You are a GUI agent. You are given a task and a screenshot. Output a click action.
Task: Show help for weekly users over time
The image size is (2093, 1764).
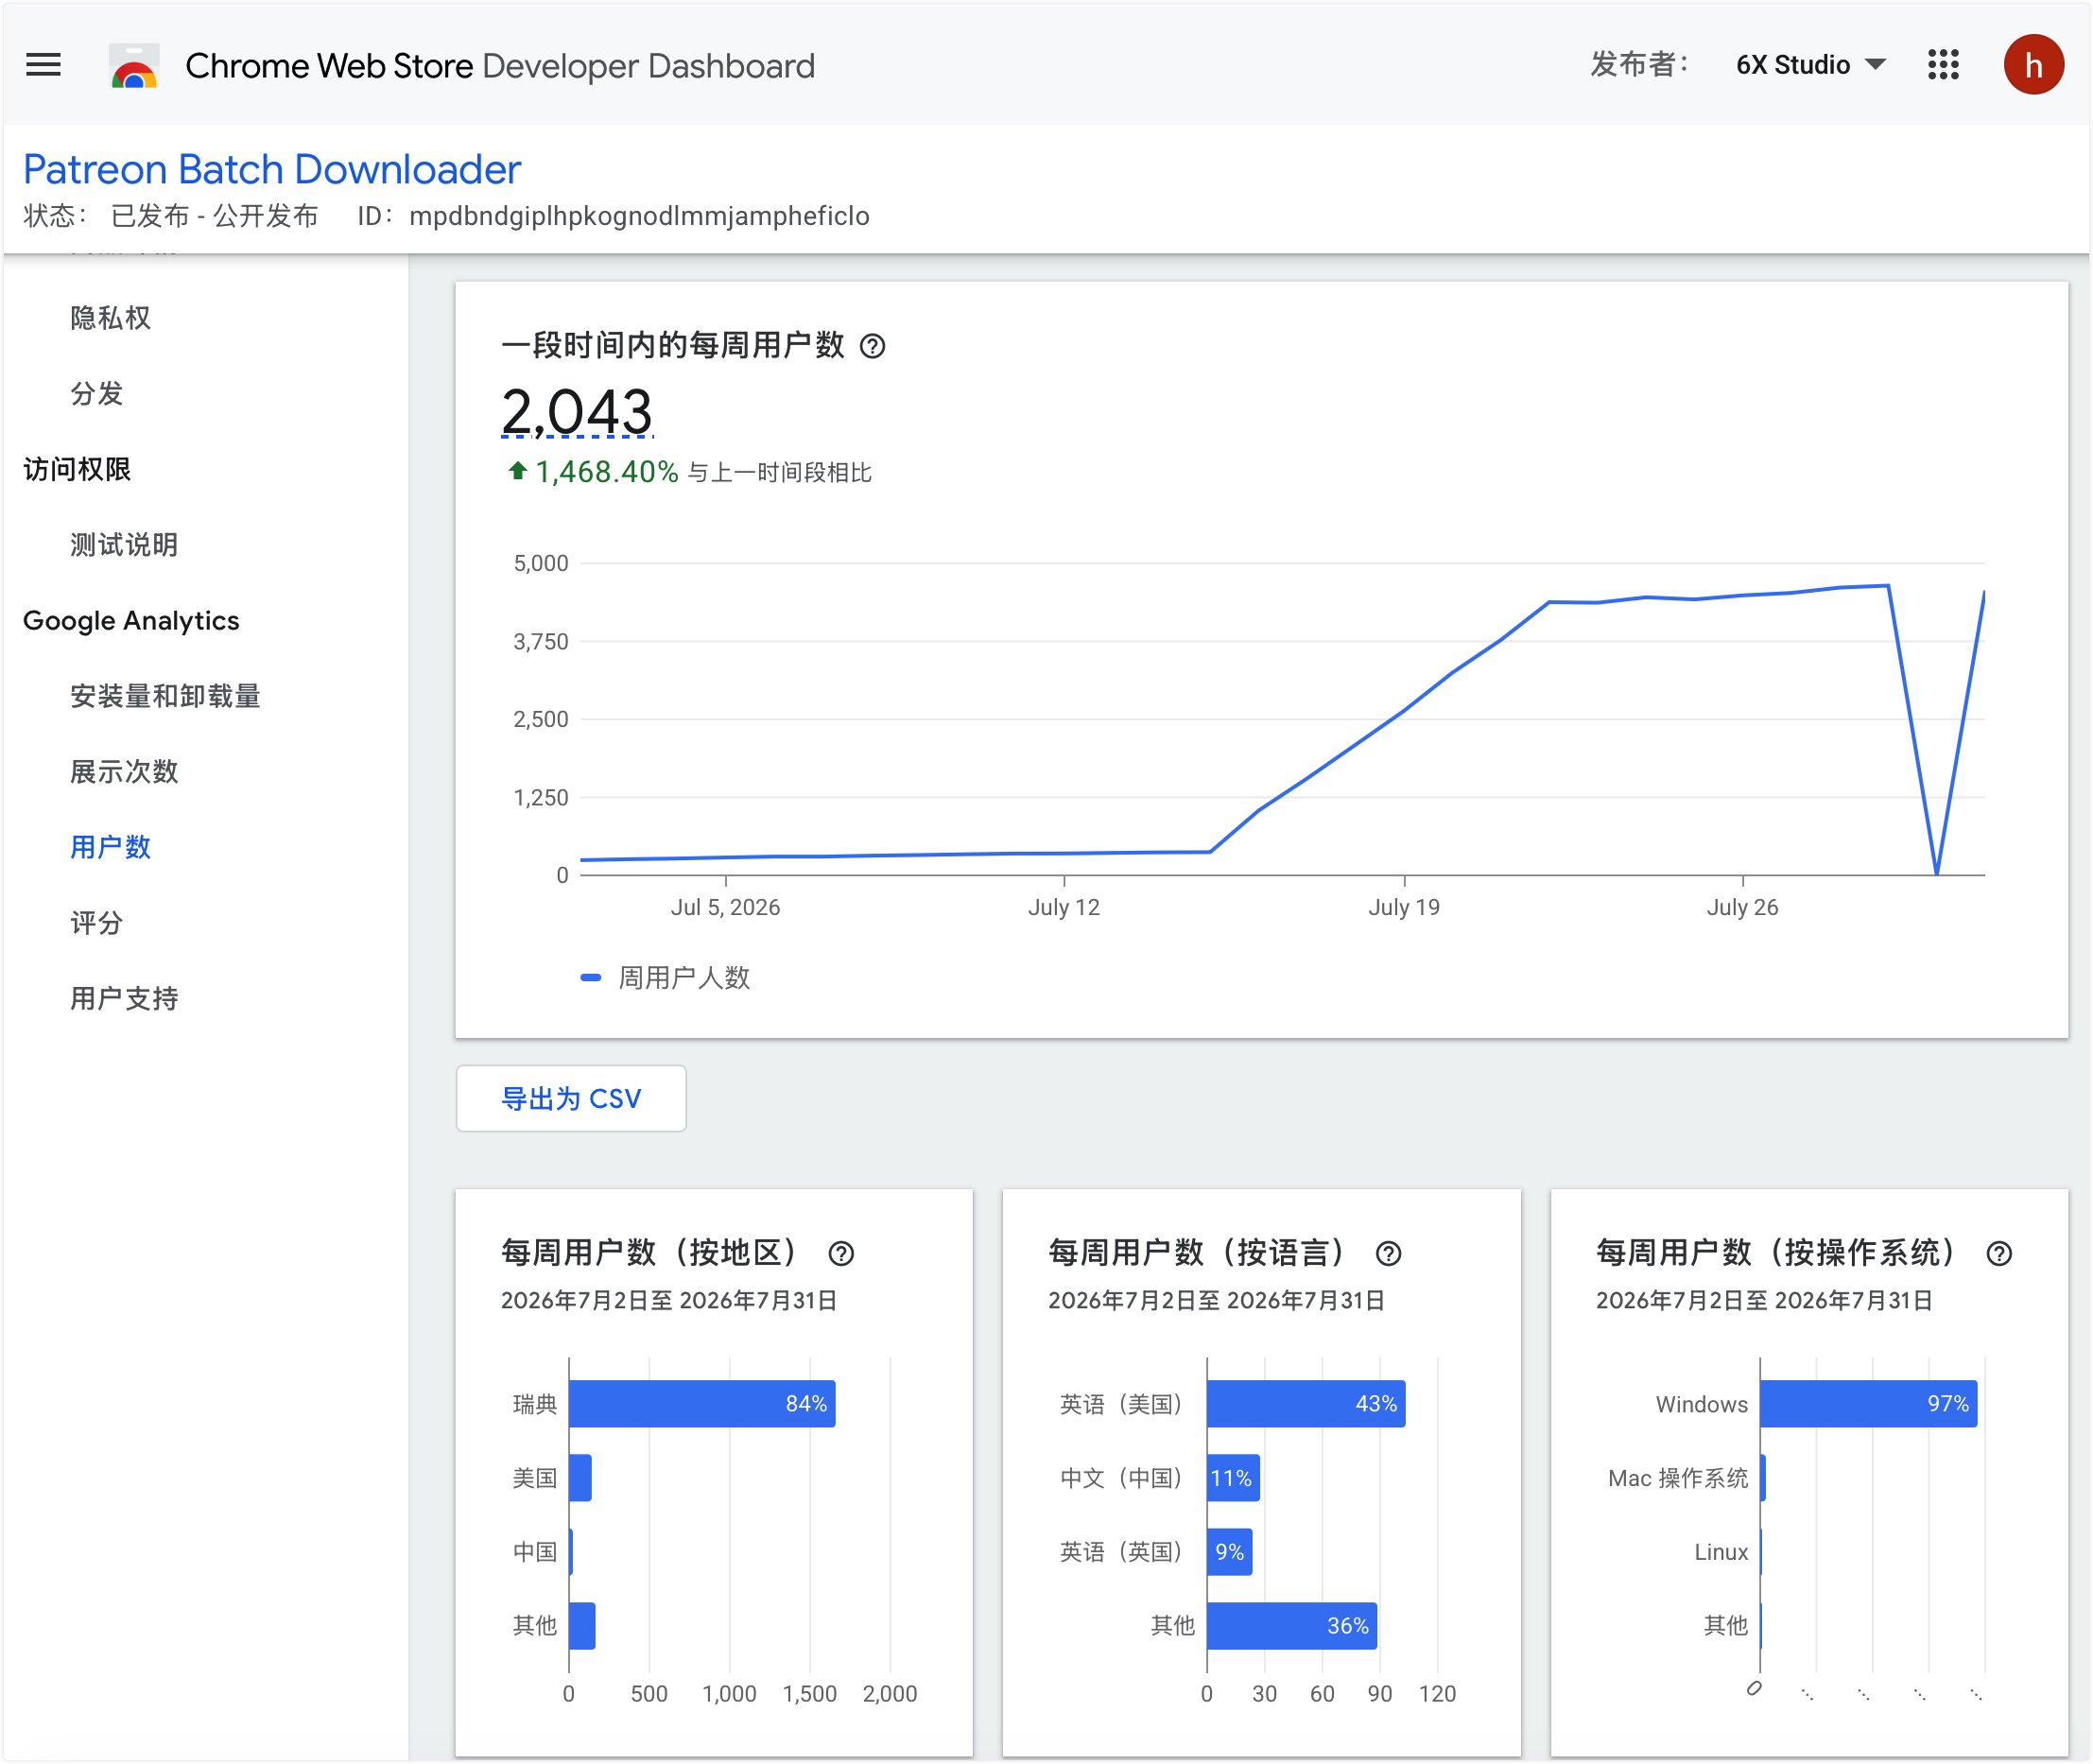872,346
